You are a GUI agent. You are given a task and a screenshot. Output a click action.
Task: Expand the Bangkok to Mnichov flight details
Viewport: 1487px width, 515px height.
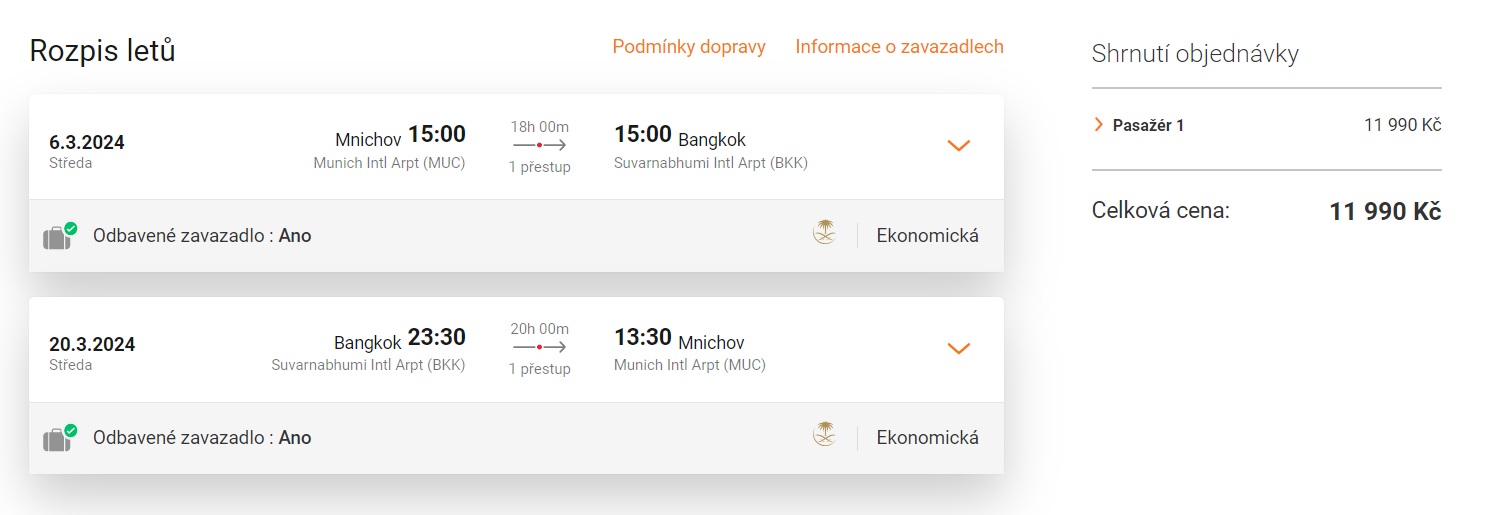(x=958, y=348)
